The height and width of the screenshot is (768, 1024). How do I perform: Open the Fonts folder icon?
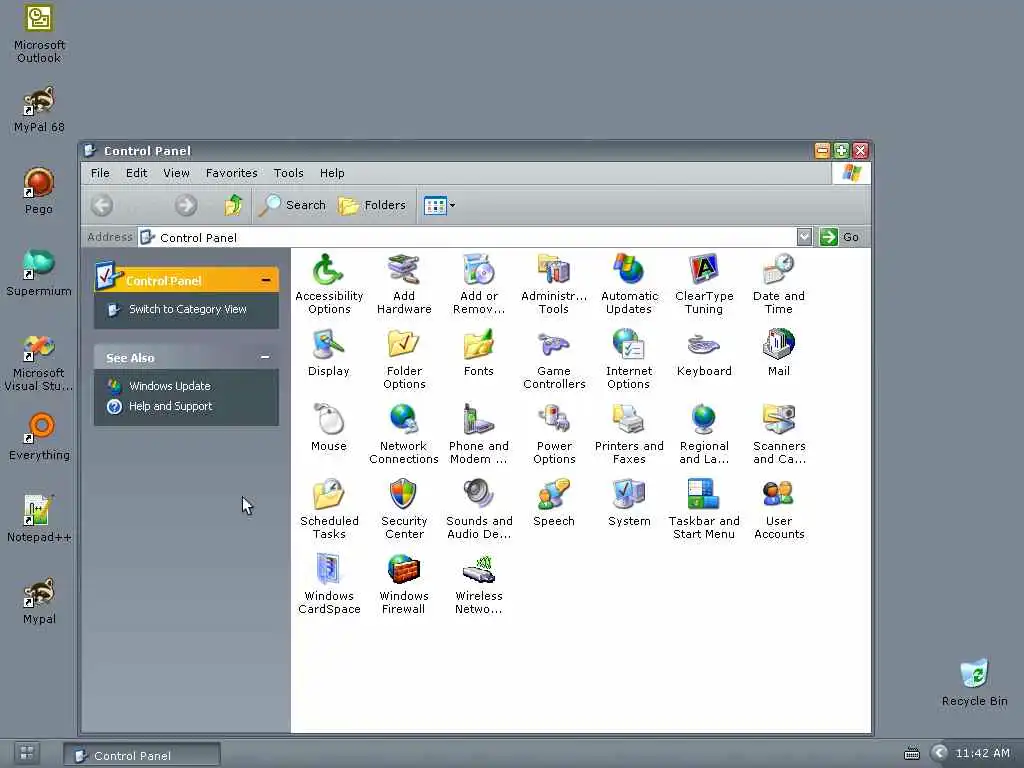point(479,345)
